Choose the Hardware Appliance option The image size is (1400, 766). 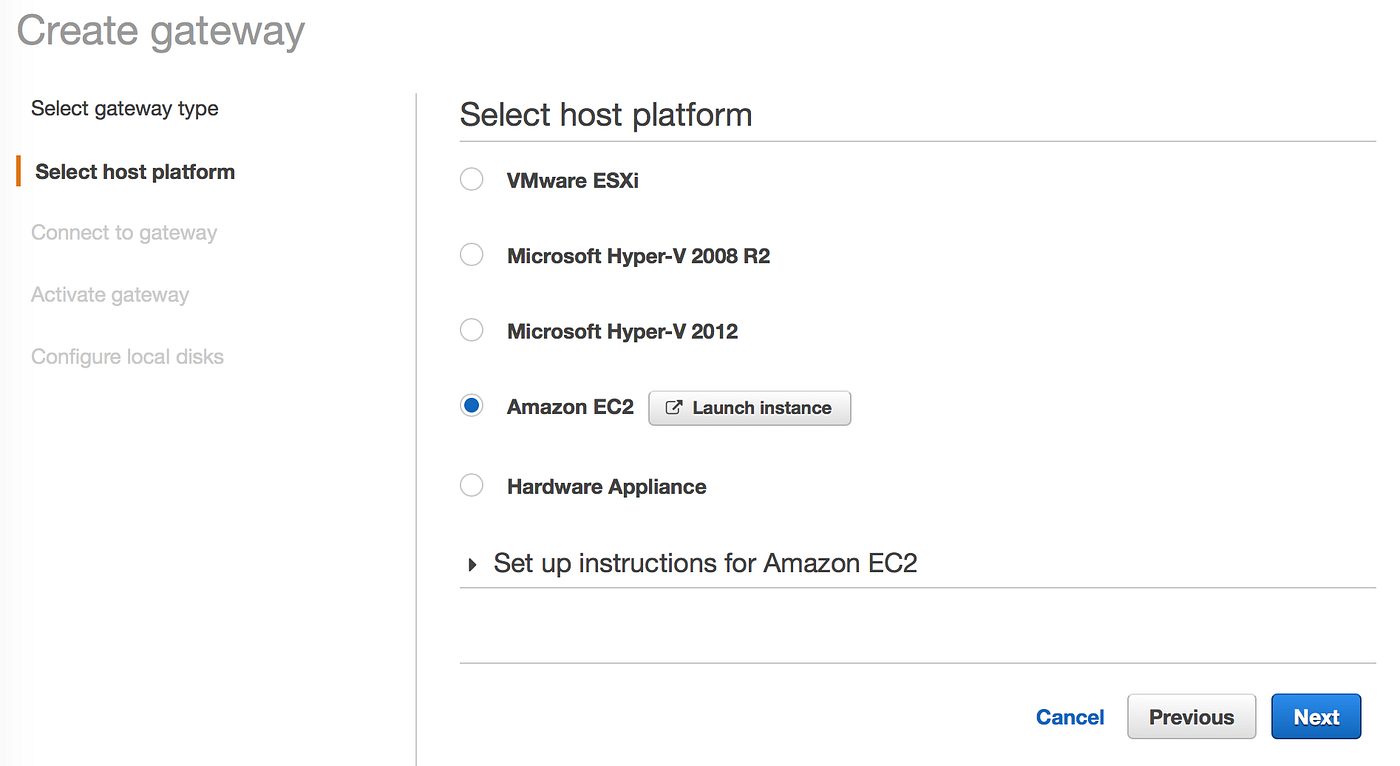click(471, 485)
